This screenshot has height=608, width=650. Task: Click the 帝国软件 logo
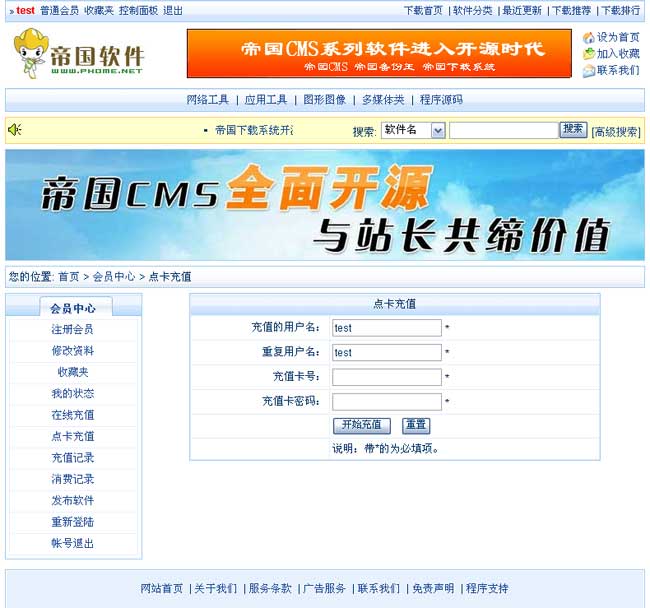[80, 55]
